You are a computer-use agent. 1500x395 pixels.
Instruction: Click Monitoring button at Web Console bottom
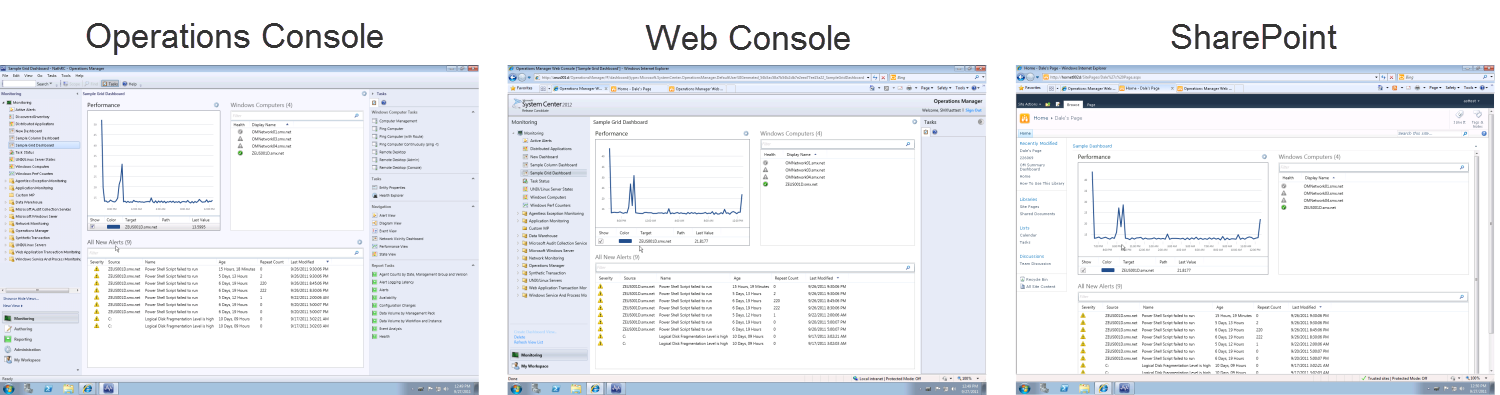[x=548, y=355]
